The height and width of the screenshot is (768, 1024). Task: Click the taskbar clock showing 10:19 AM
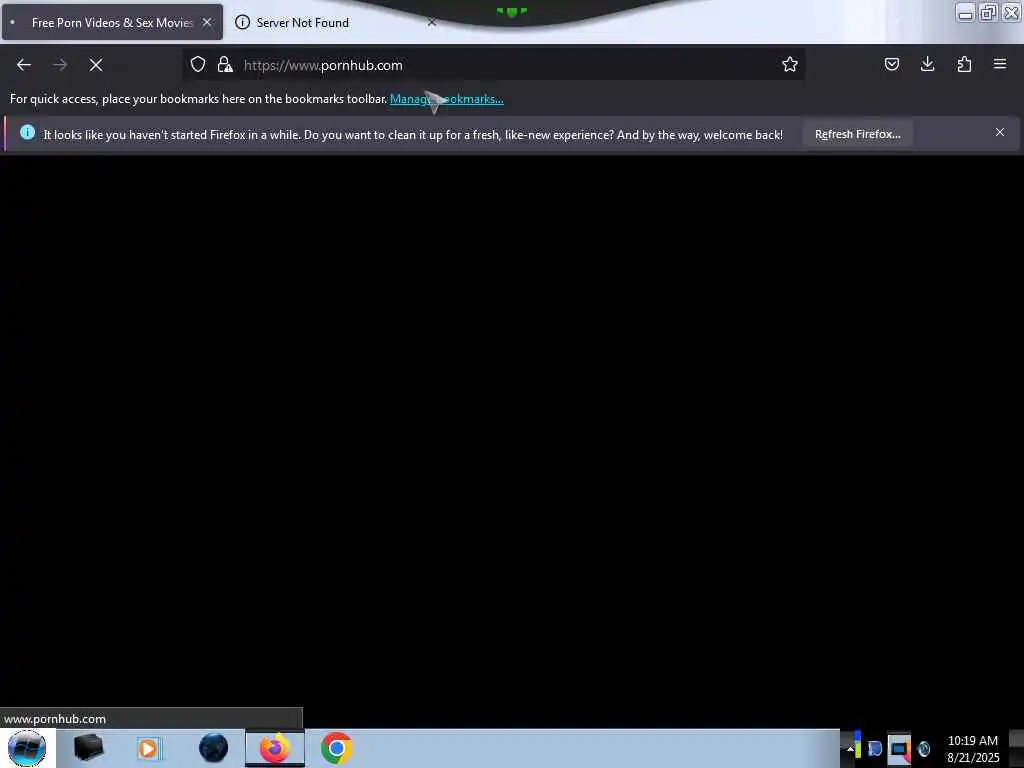pyautogui.click(x=972, y=748)
